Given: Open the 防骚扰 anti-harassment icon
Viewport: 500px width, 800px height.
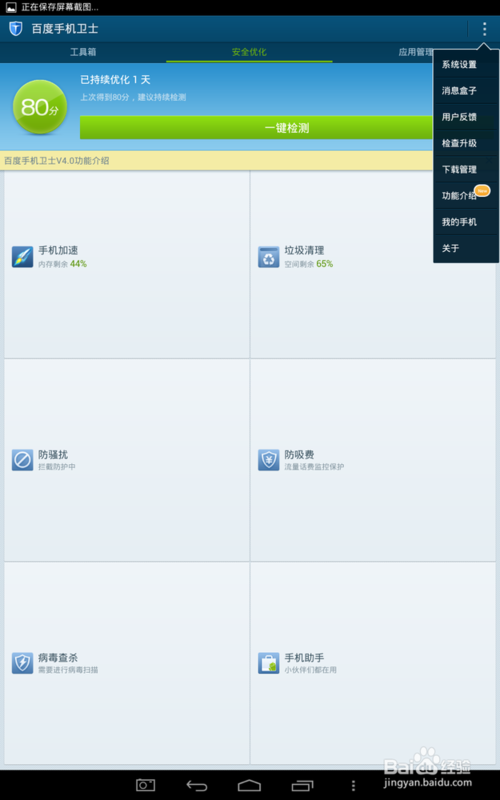Looking at the screenshot, I should (22, 460).
